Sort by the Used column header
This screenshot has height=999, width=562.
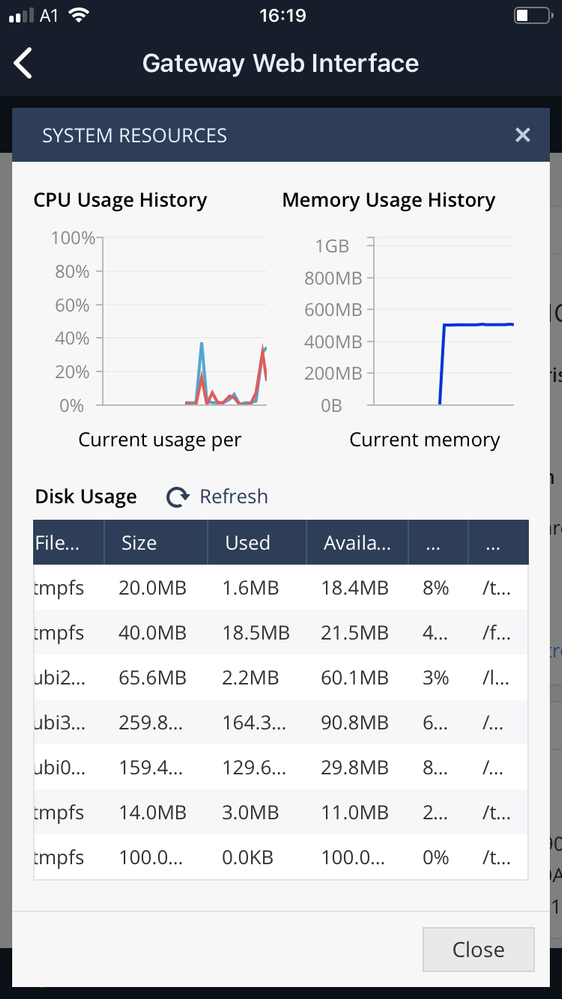point(257,542)
